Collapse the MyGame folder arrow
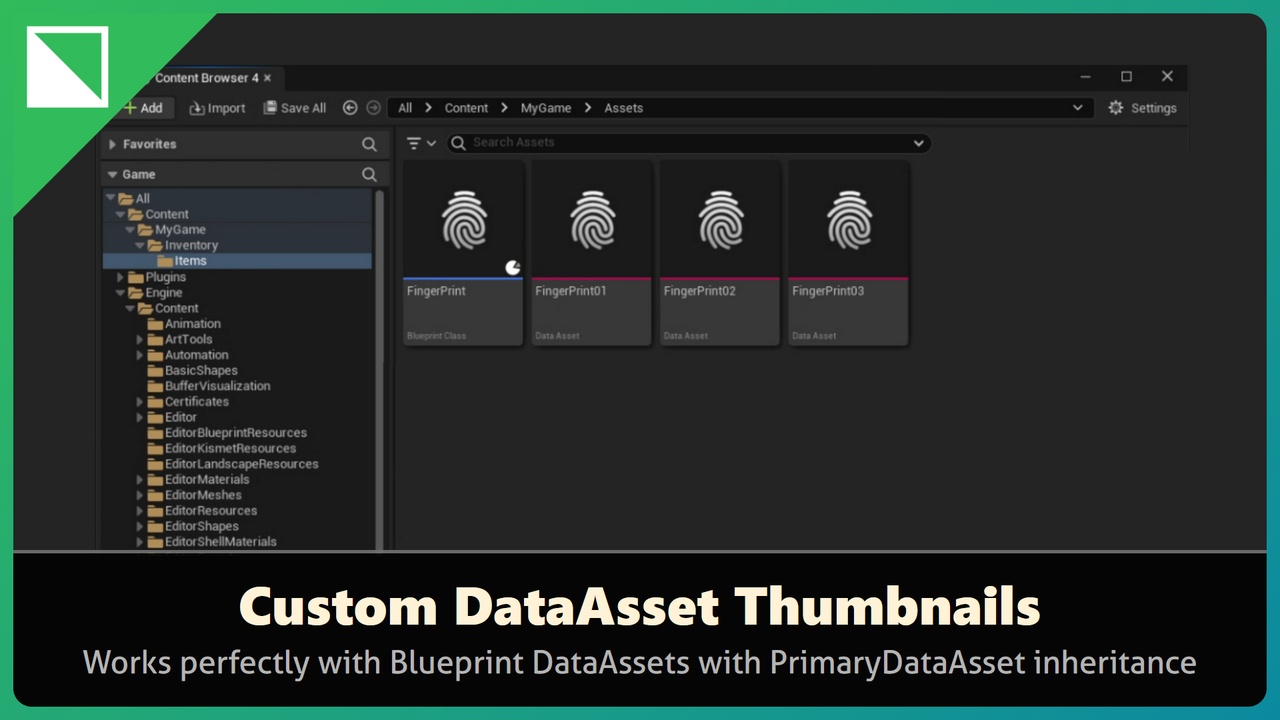 click(130, 230)
